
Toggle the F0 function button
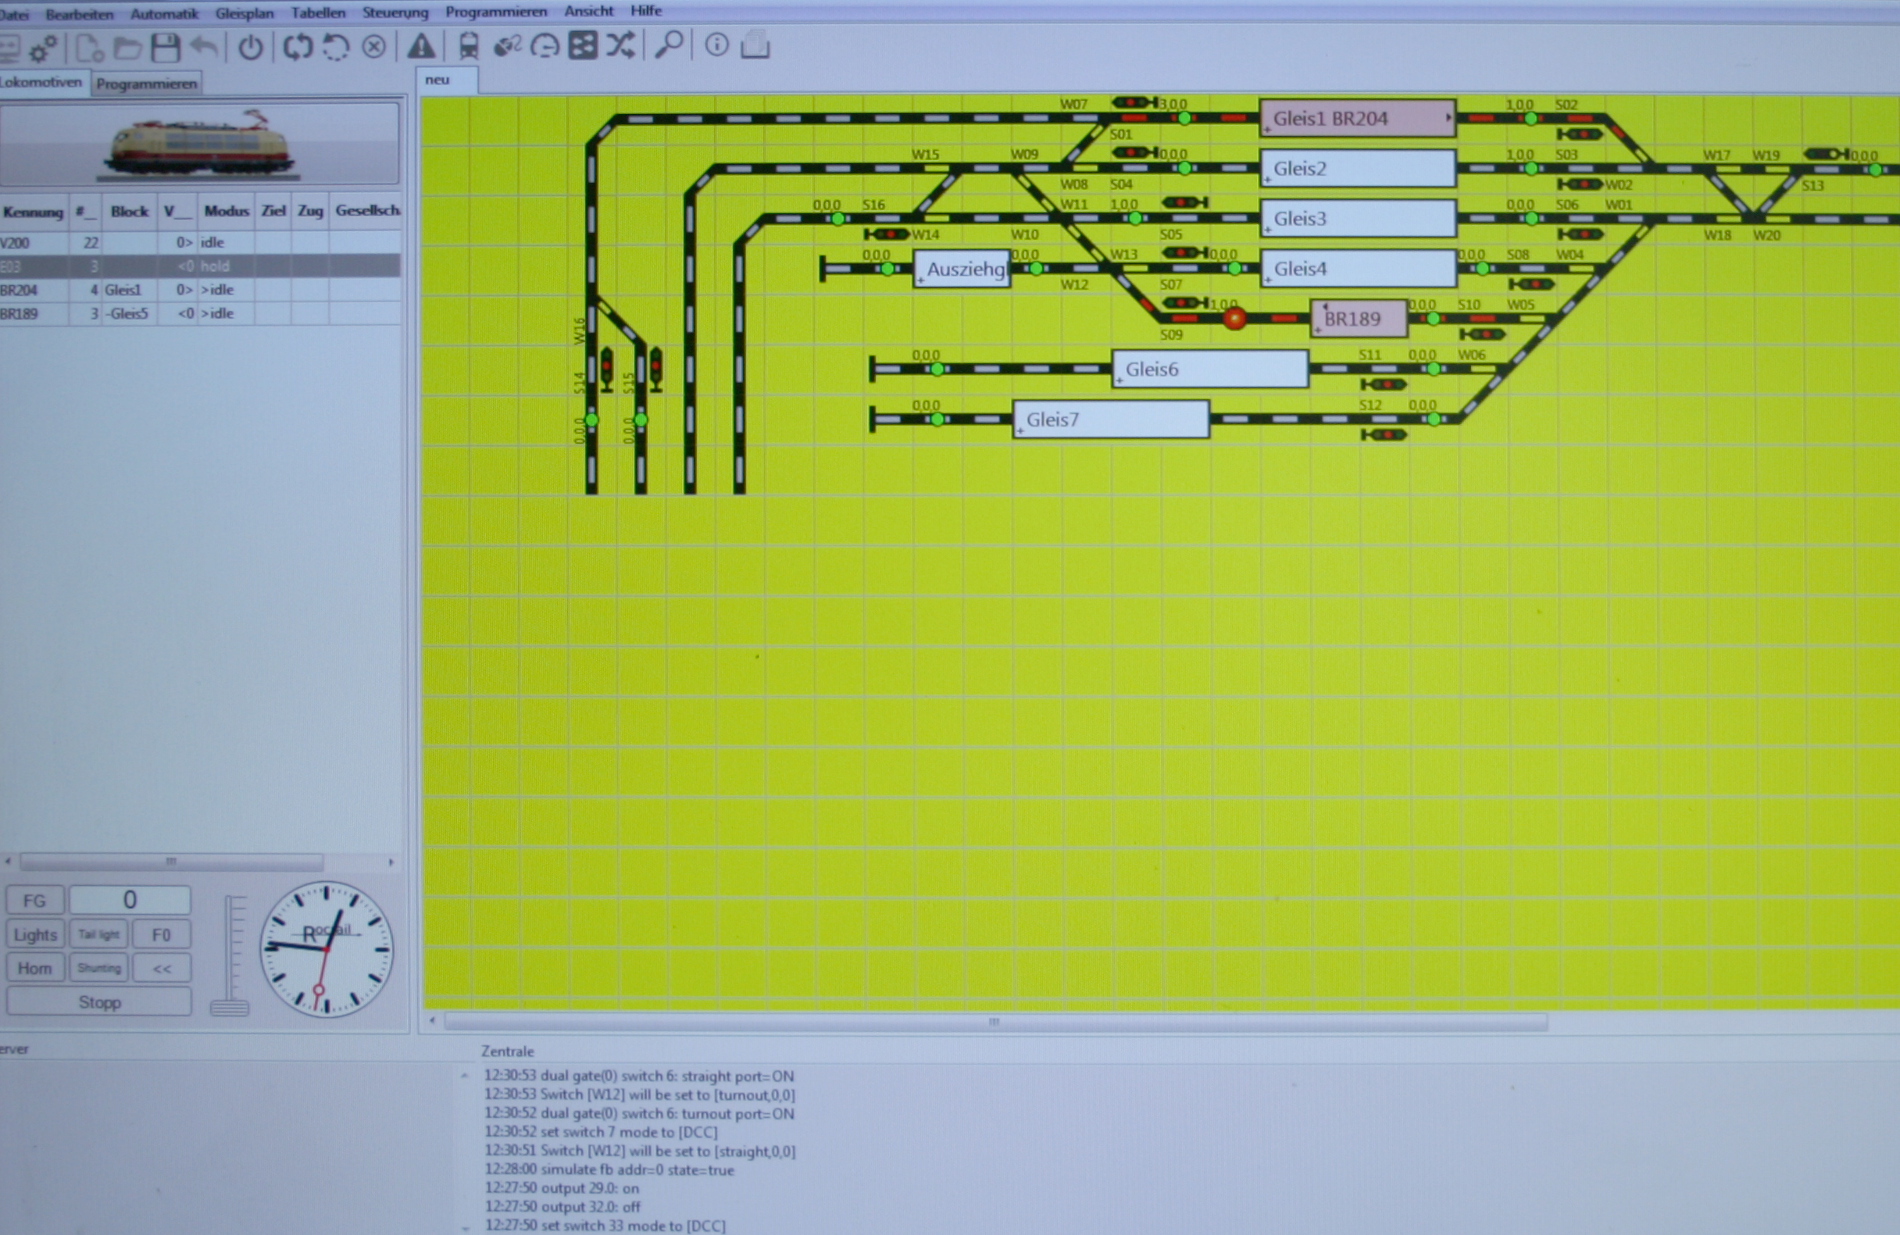pos(161,934)
